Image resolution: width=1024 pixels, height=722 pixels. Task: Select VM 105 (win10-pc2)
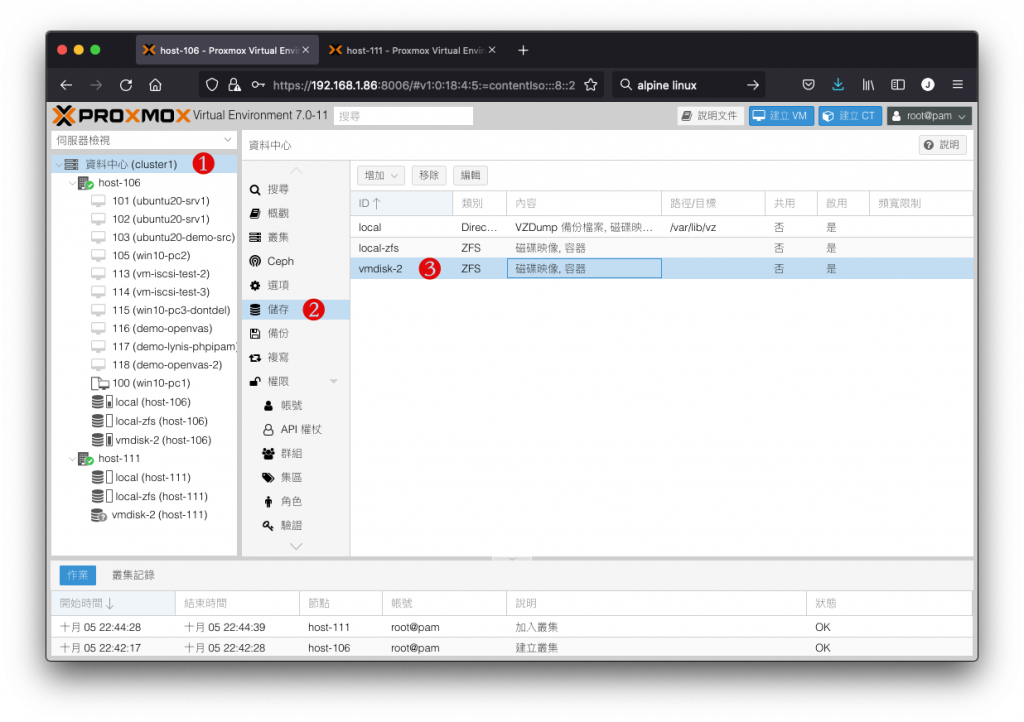[151, 255]
